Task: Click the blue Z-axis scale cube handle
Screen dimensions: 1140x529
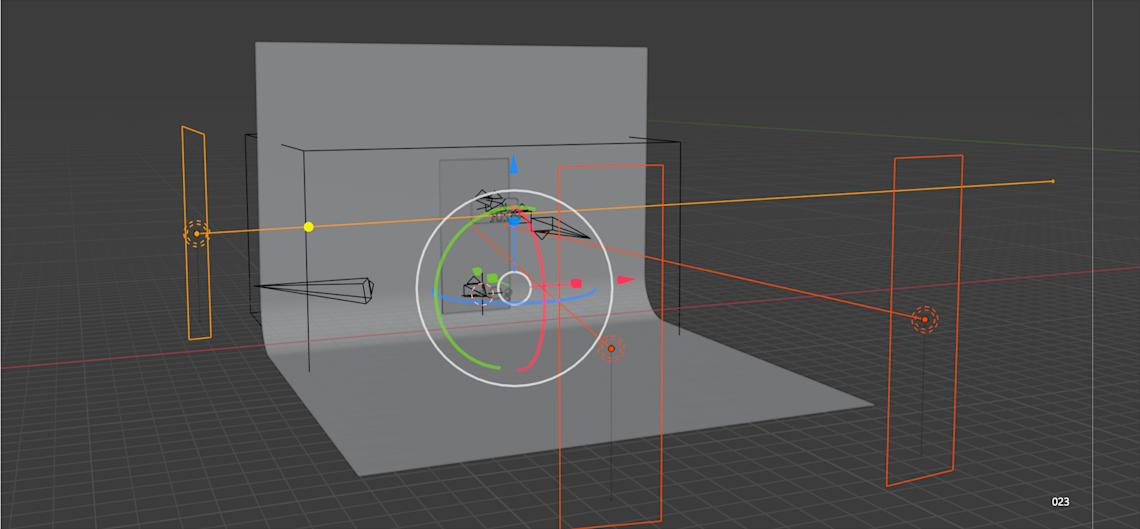Action: tap(514, 220)
